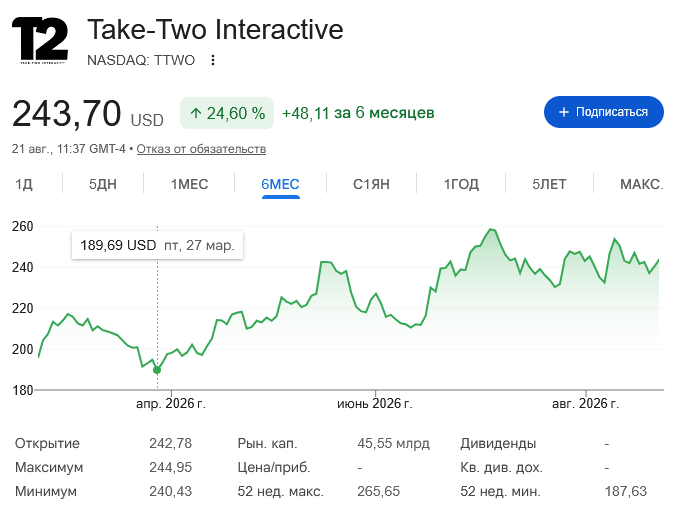677x515 pixels.
Task: Click the 243,70 USD price value
Action: (x=88, y=114)
